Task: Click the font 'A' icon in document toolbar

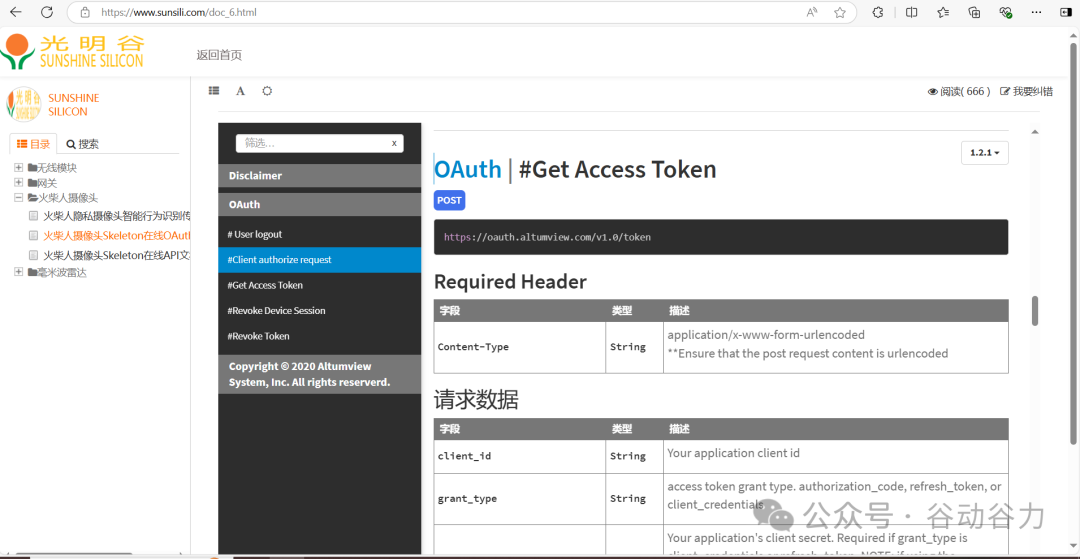Action: [x=240, y=91]
